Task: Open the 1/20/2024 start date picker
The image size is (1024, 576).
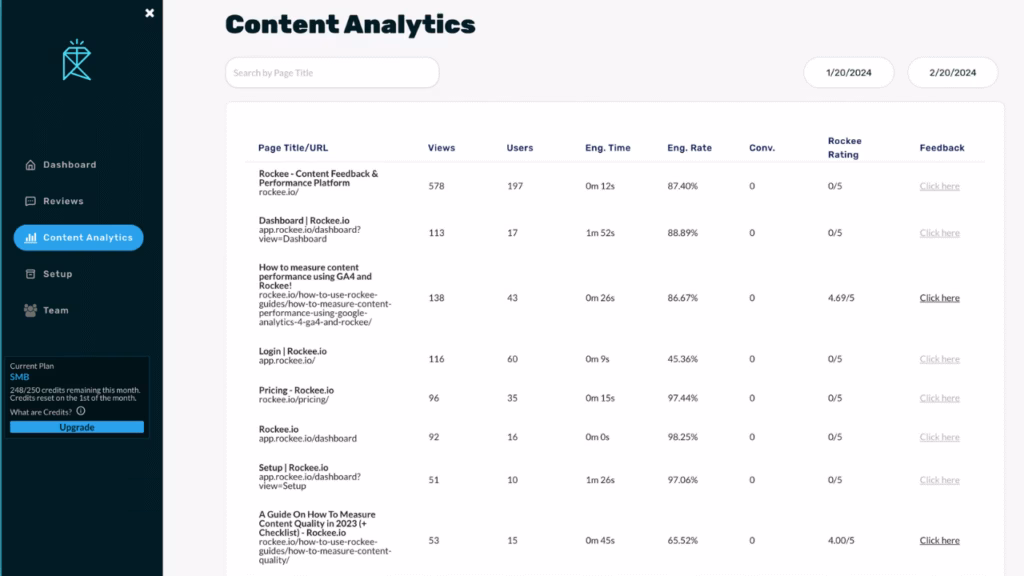Action: (x=848, y=72)
